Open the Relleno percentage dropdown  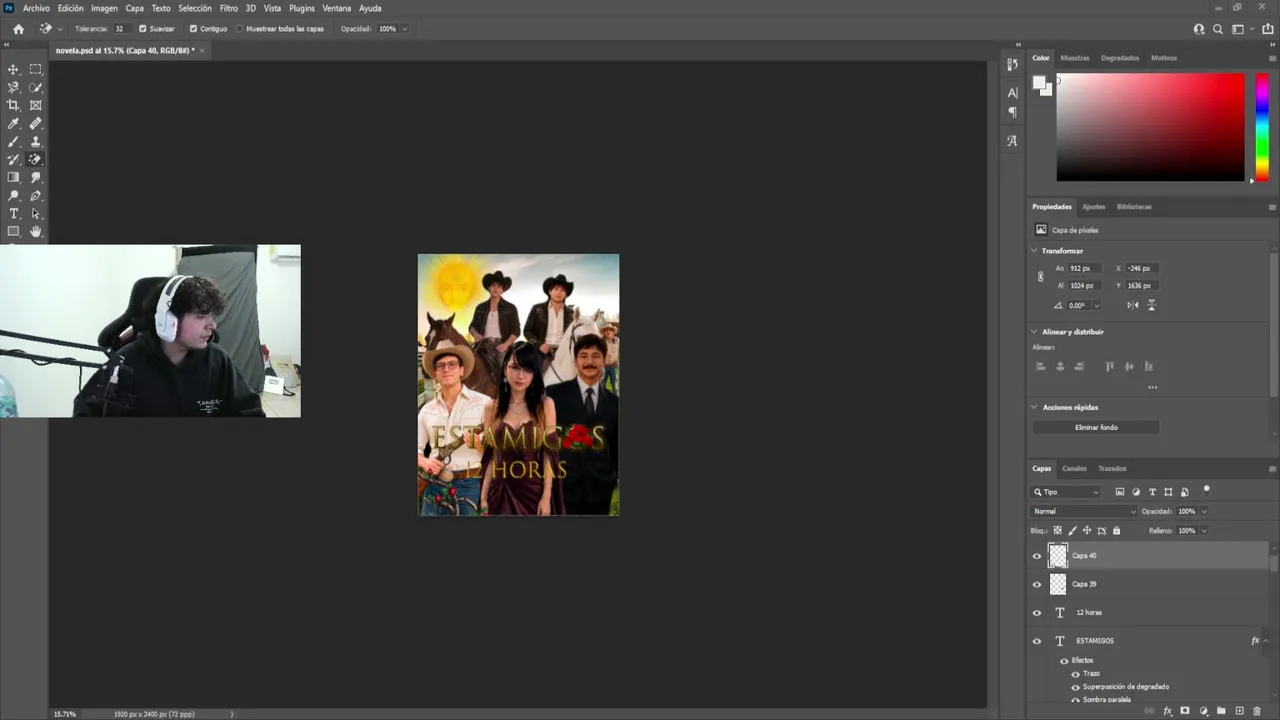coord(1204,531)
